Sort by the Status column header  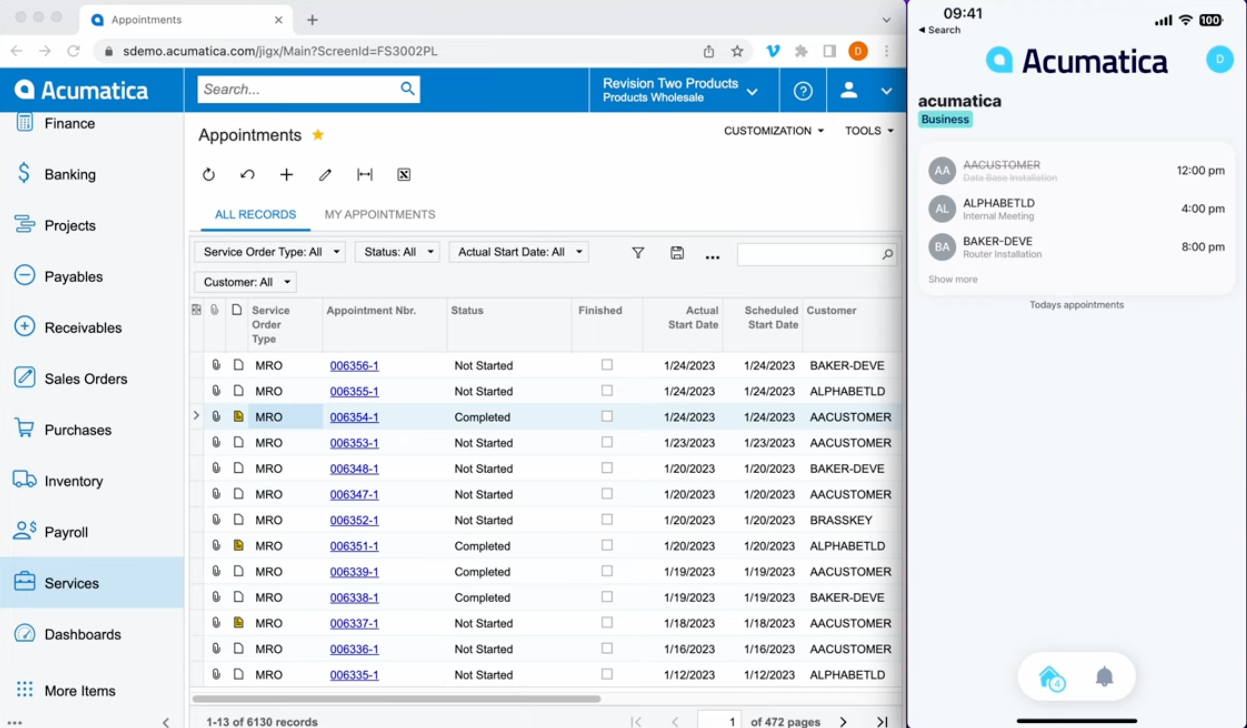[x=467, y=310]
